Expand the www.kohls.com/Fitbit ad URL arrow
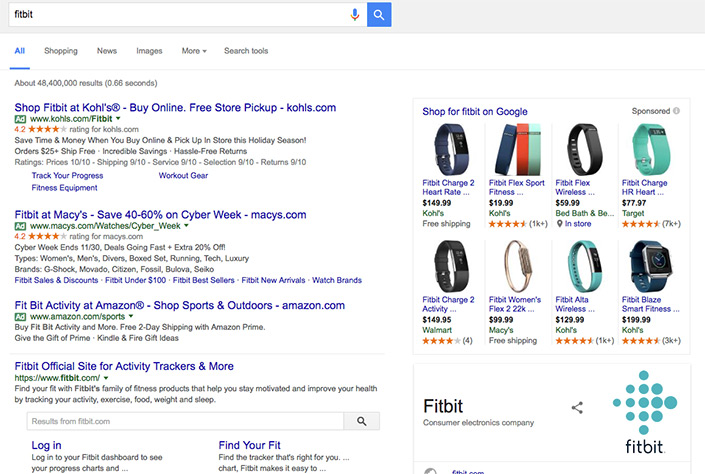The height and width of the screenshot is (474, 705). pyautogui.click(x=118, y=119)
